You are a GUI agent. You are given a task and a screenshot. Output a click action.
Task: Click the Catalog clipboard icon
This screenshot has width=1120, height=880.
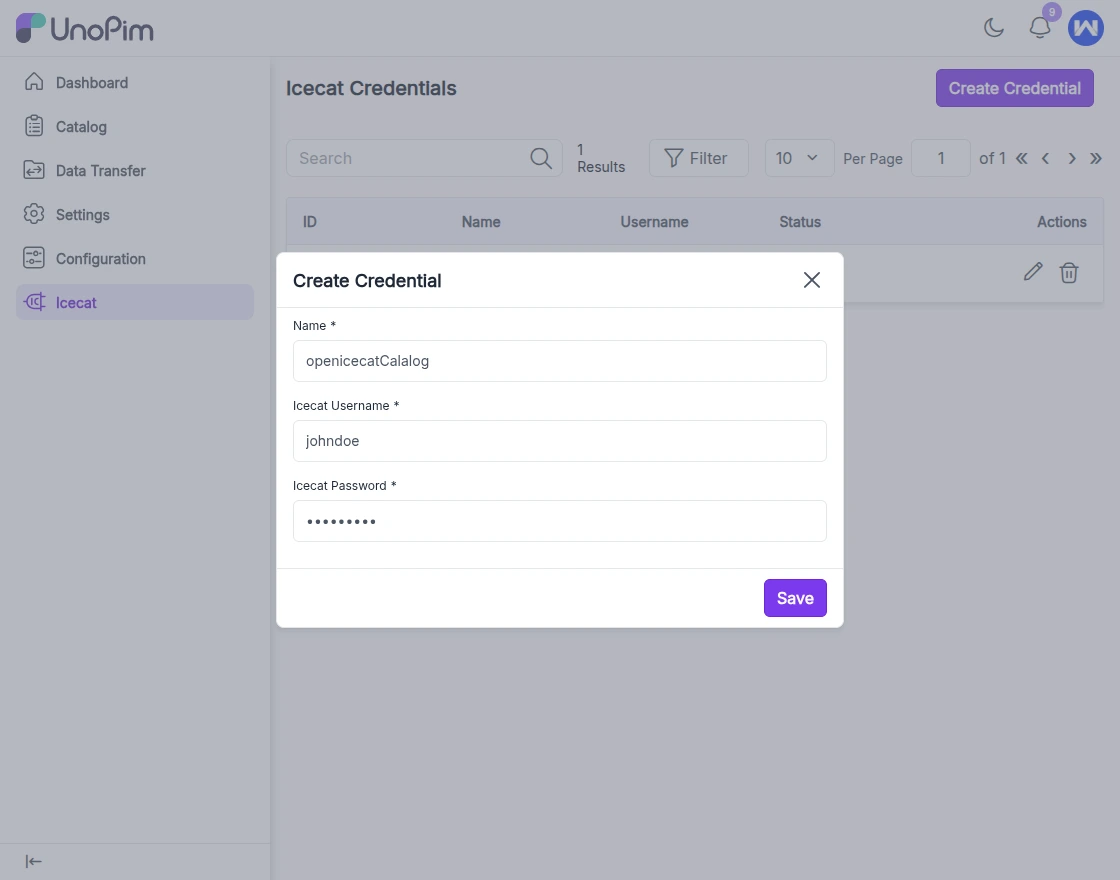34,126
